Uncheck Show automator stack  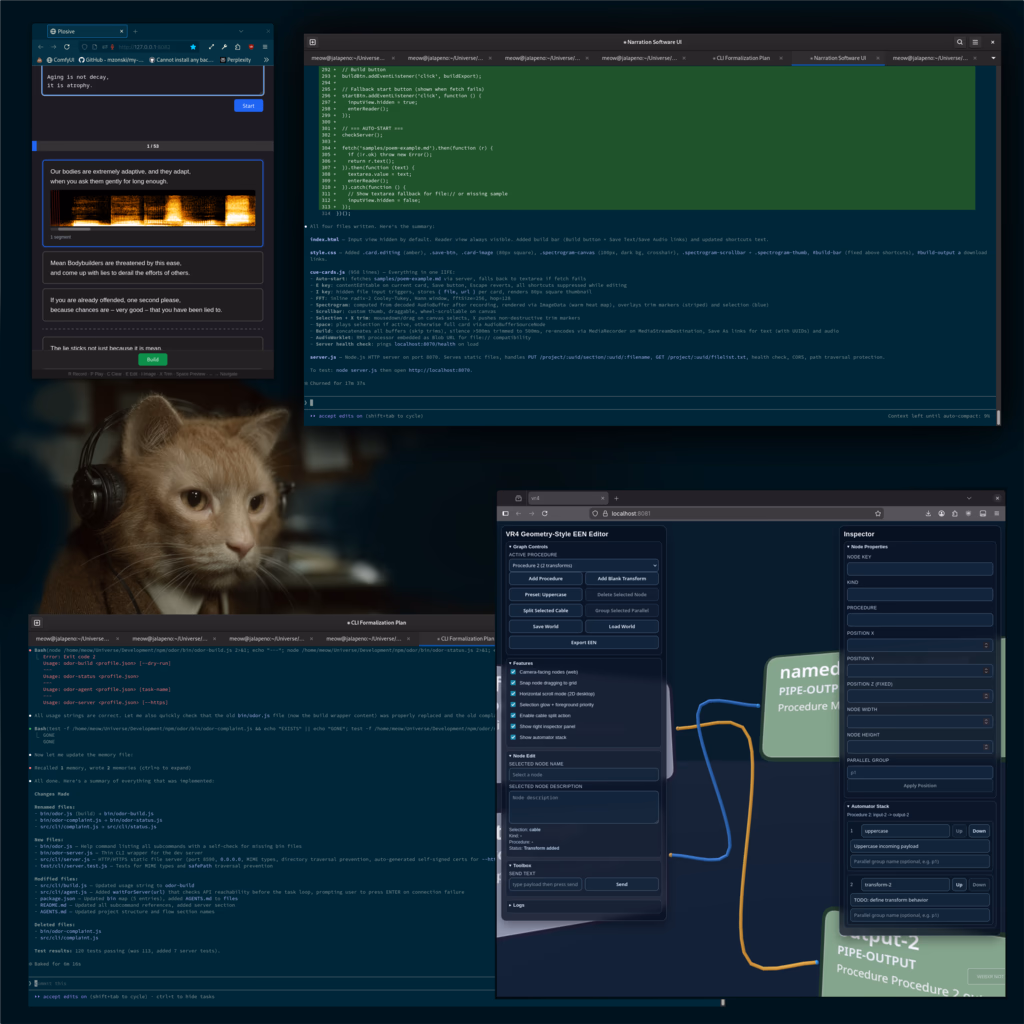pyautogui.click(x=513, y=737)
